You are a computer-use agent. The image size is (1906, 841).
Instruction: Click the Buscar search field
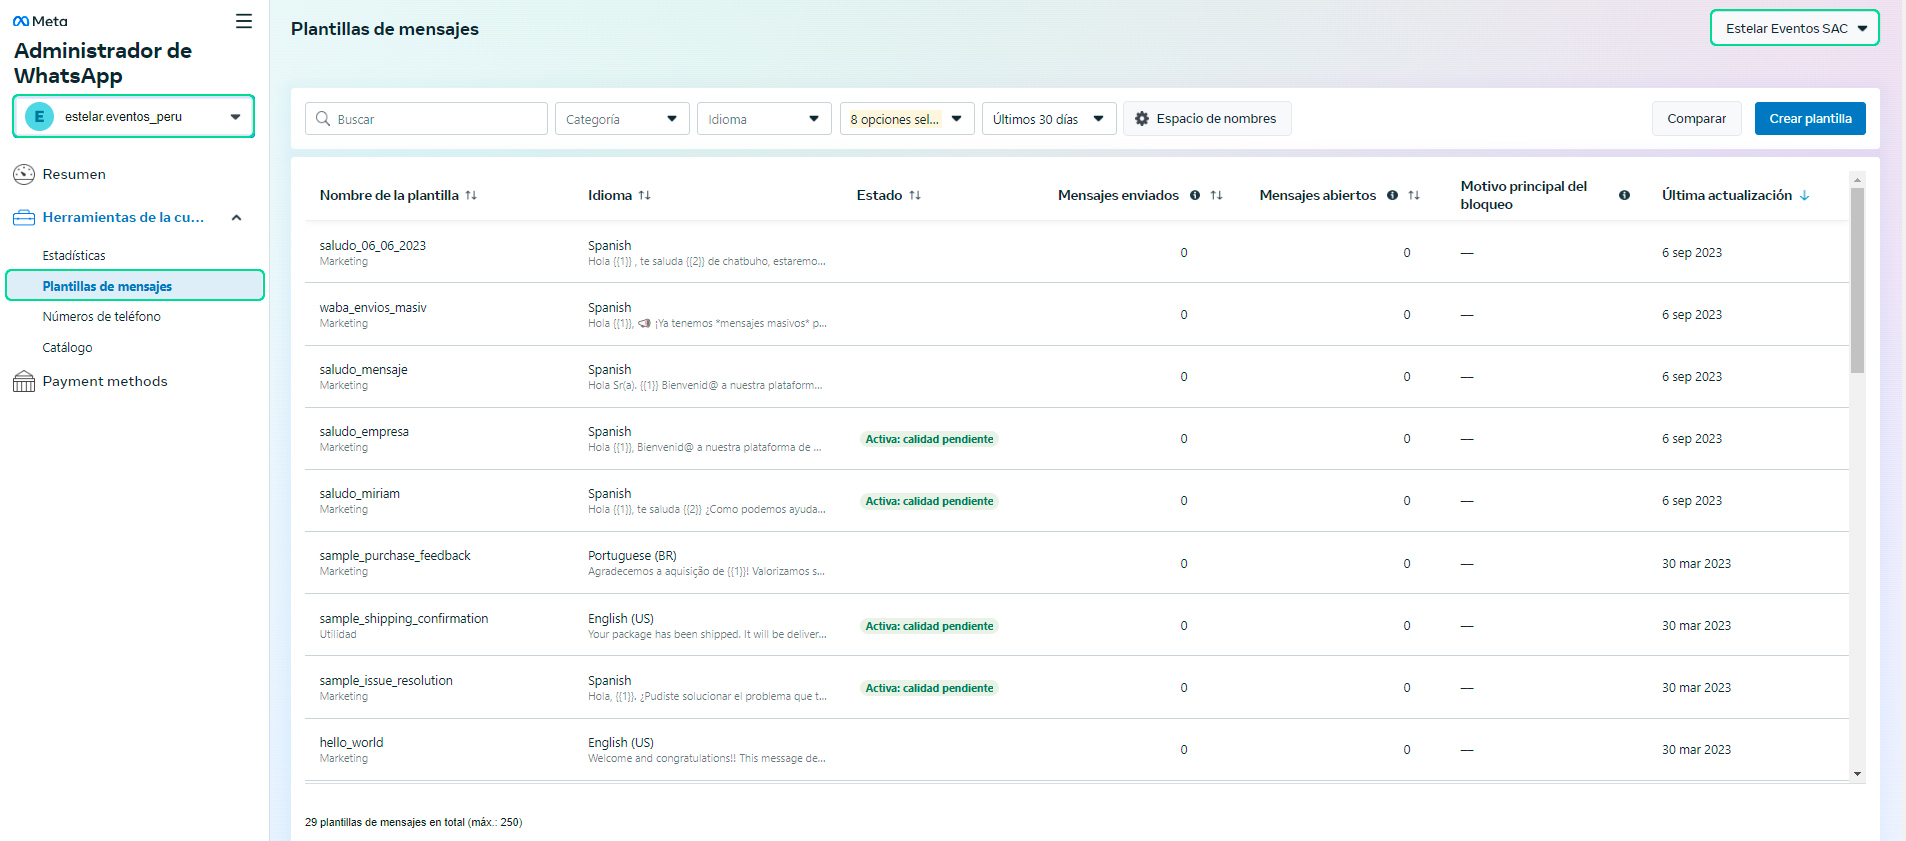click(427, 119)
